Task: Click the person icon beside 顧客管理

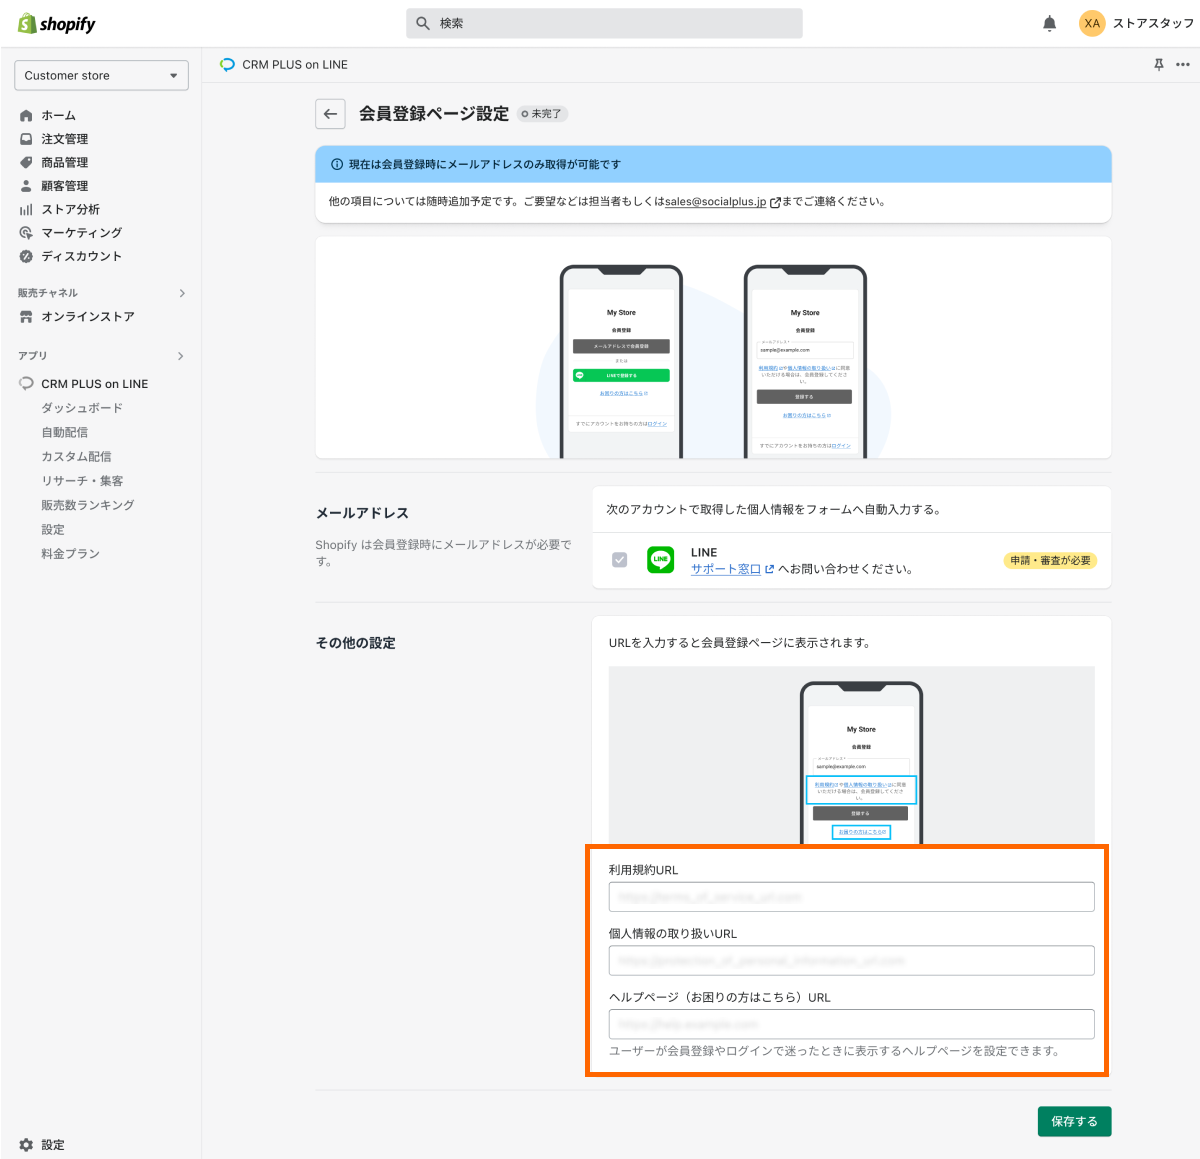Action: (x=26, y=186)
